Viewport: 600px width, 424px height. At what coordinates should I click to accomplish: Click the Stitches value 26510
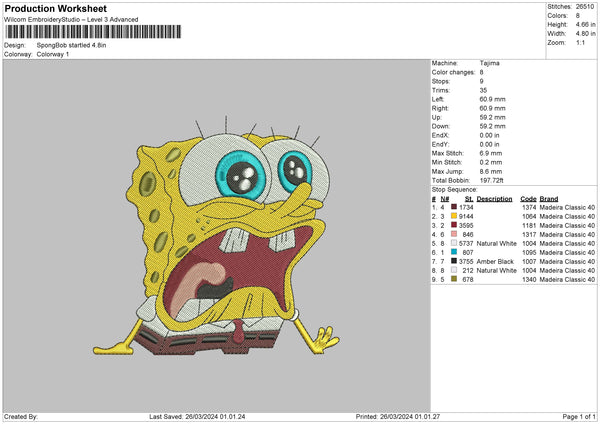tap(585, 7)
